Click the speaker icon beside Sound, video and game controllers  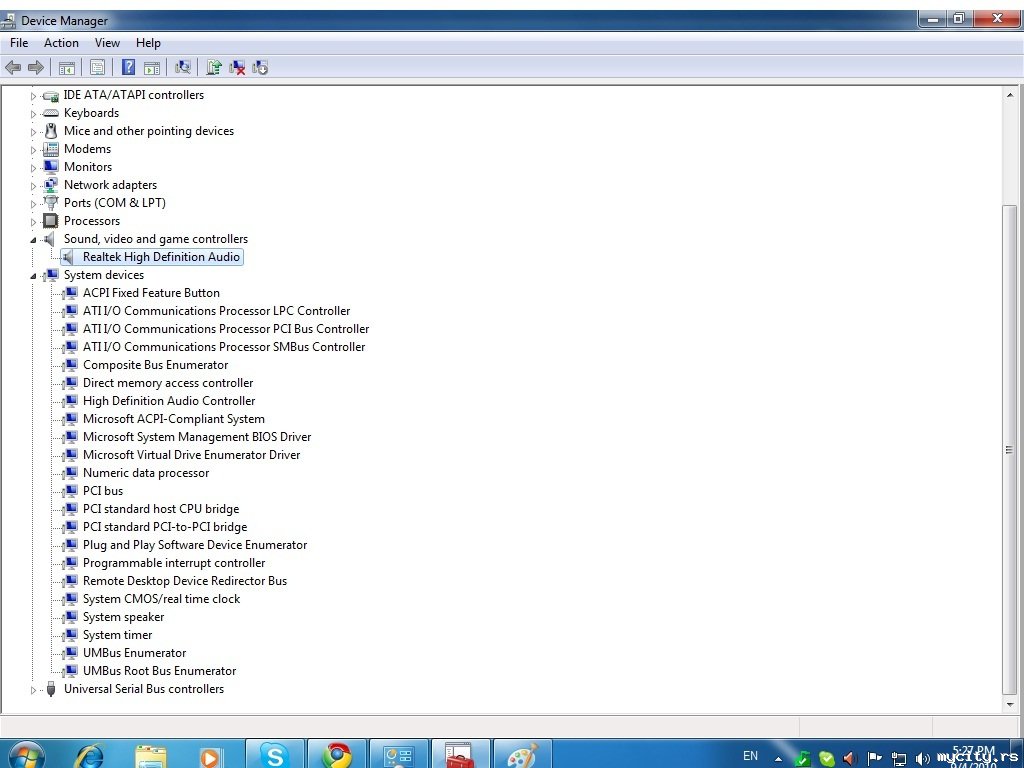(x=50, y=239)
